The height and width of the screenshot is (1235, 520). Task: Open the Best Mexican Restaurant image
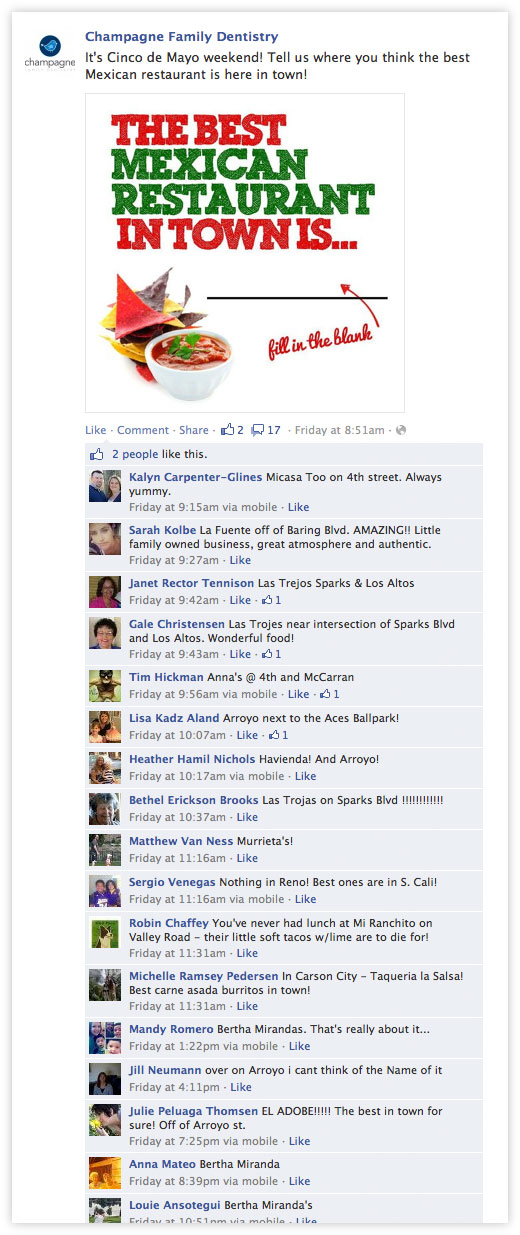click(x=245, y=253)
